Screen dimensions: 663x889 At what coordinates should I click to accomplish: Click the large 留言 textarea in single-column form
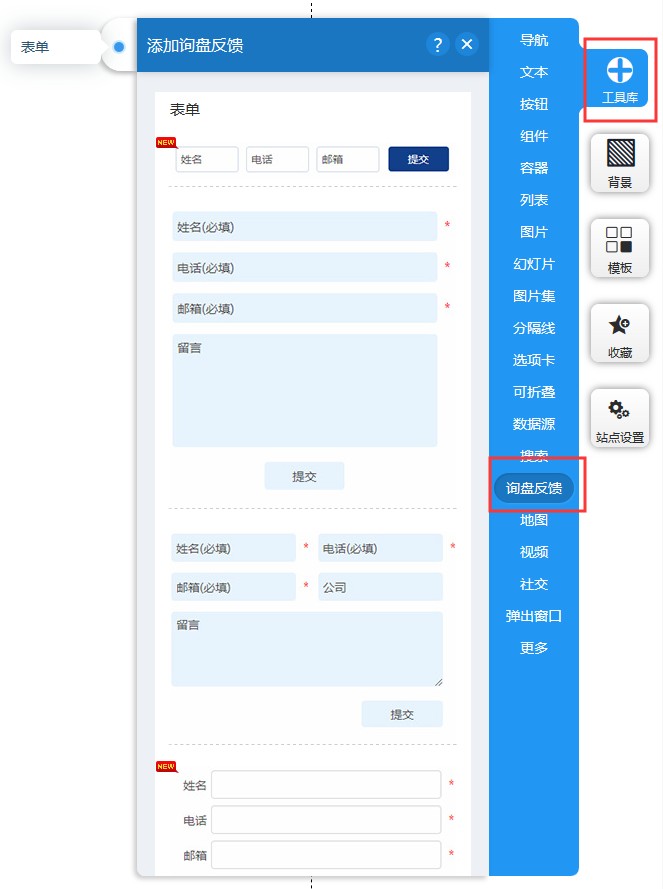[305, 391]
